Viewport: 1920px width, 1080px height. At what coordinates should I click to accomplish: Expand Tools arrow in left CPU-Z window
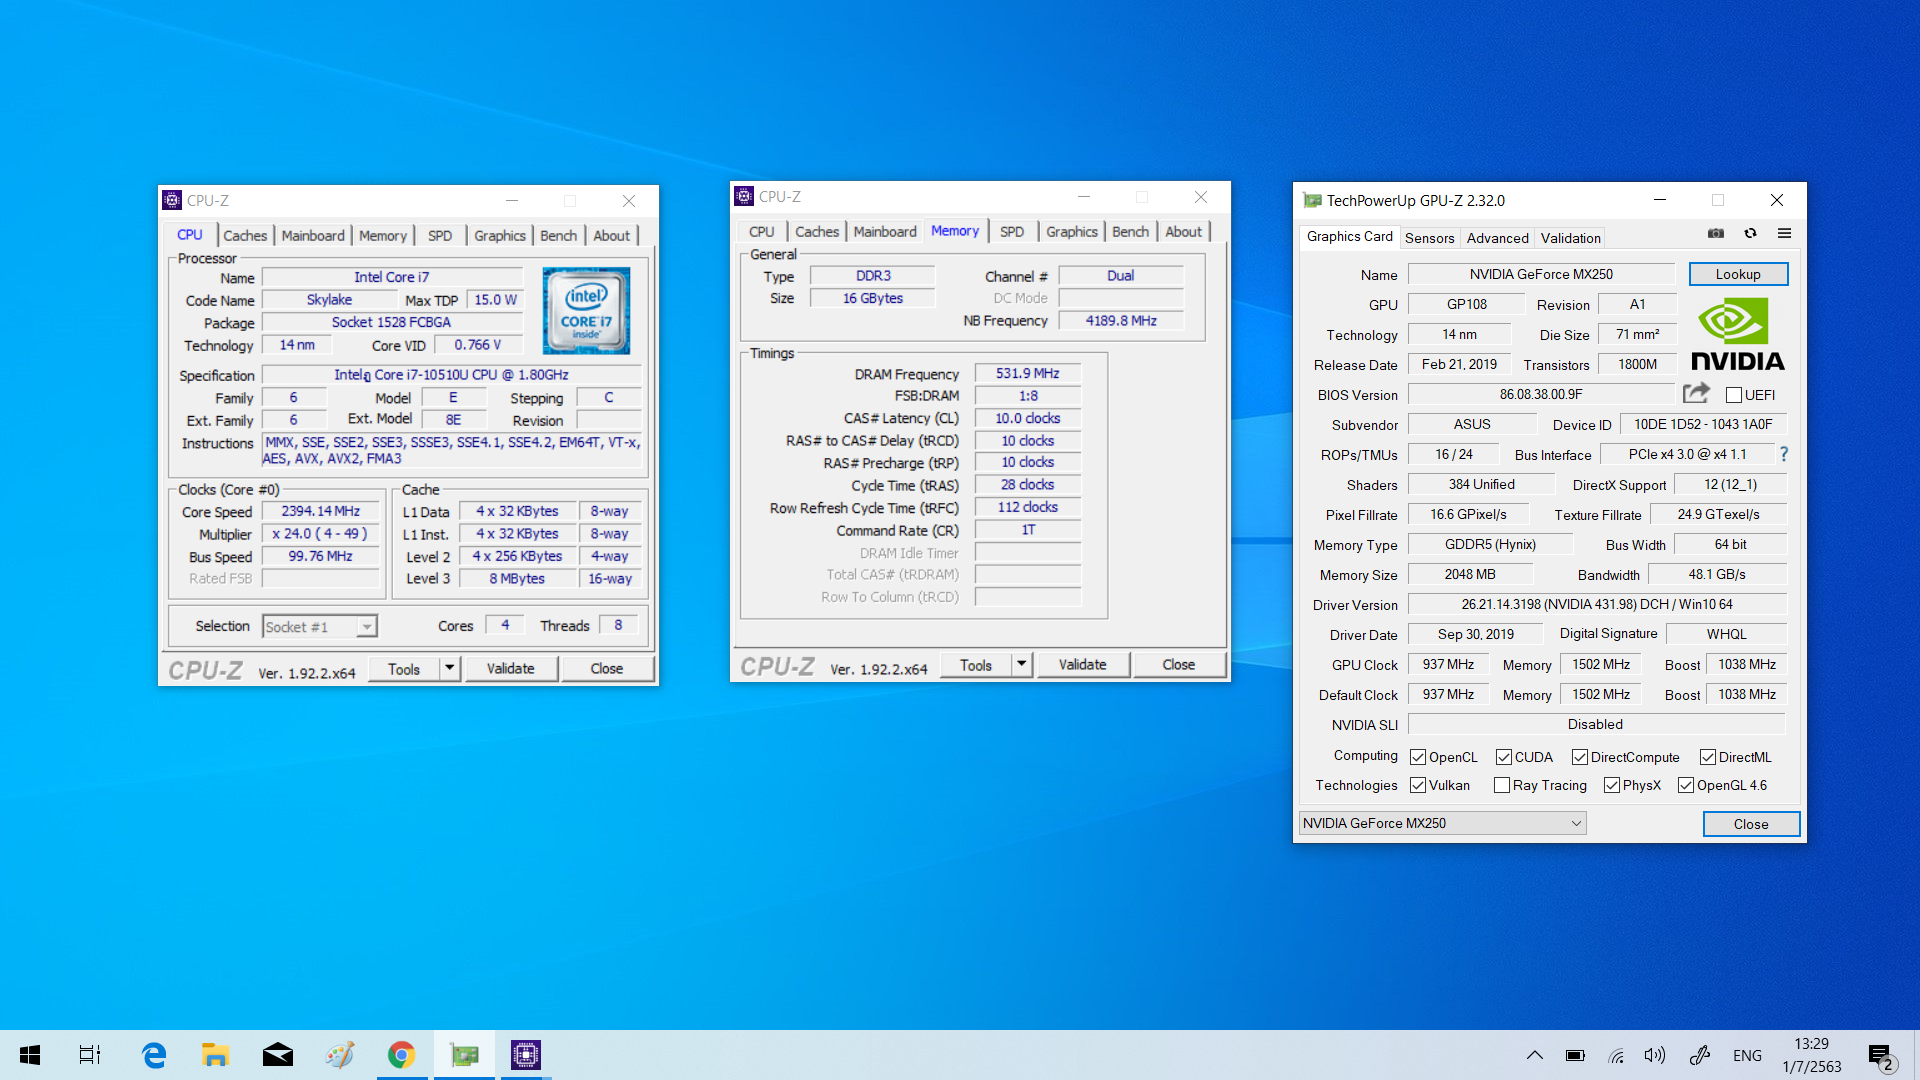449,668
